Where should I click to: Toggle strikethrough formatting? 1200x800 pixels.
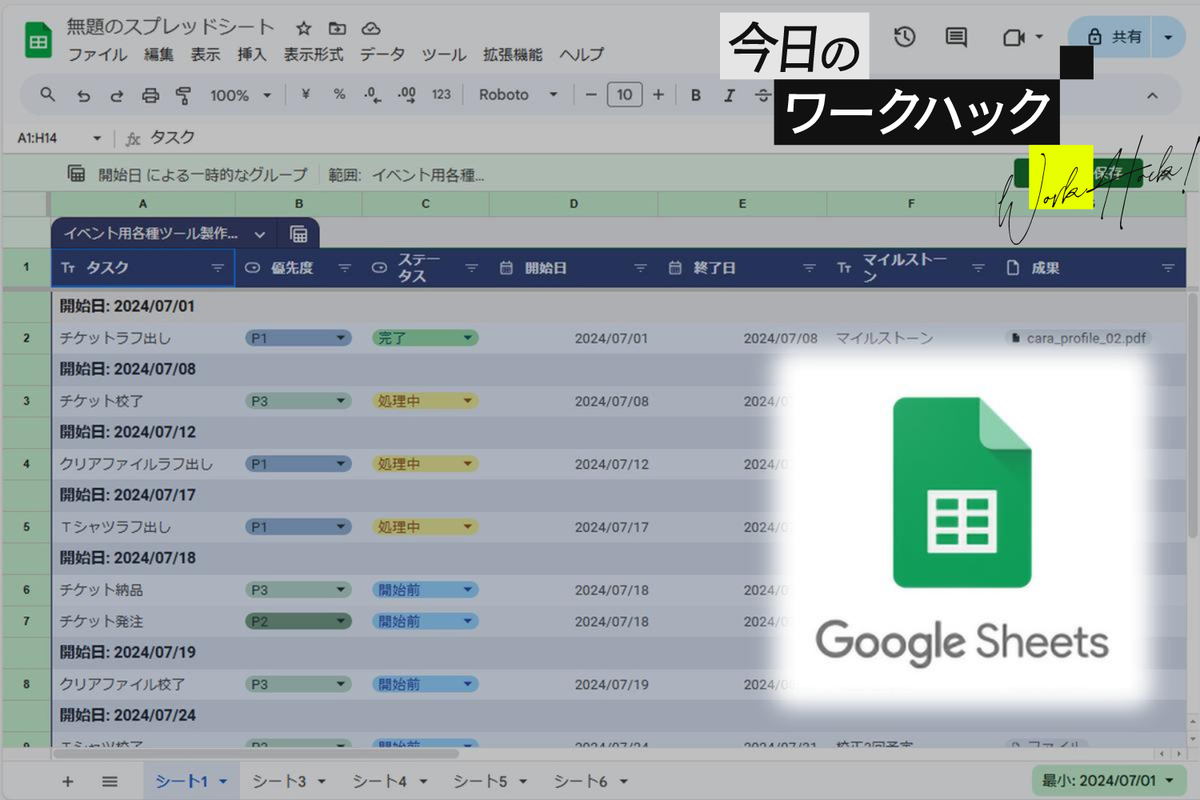click(x=762, y=96)
